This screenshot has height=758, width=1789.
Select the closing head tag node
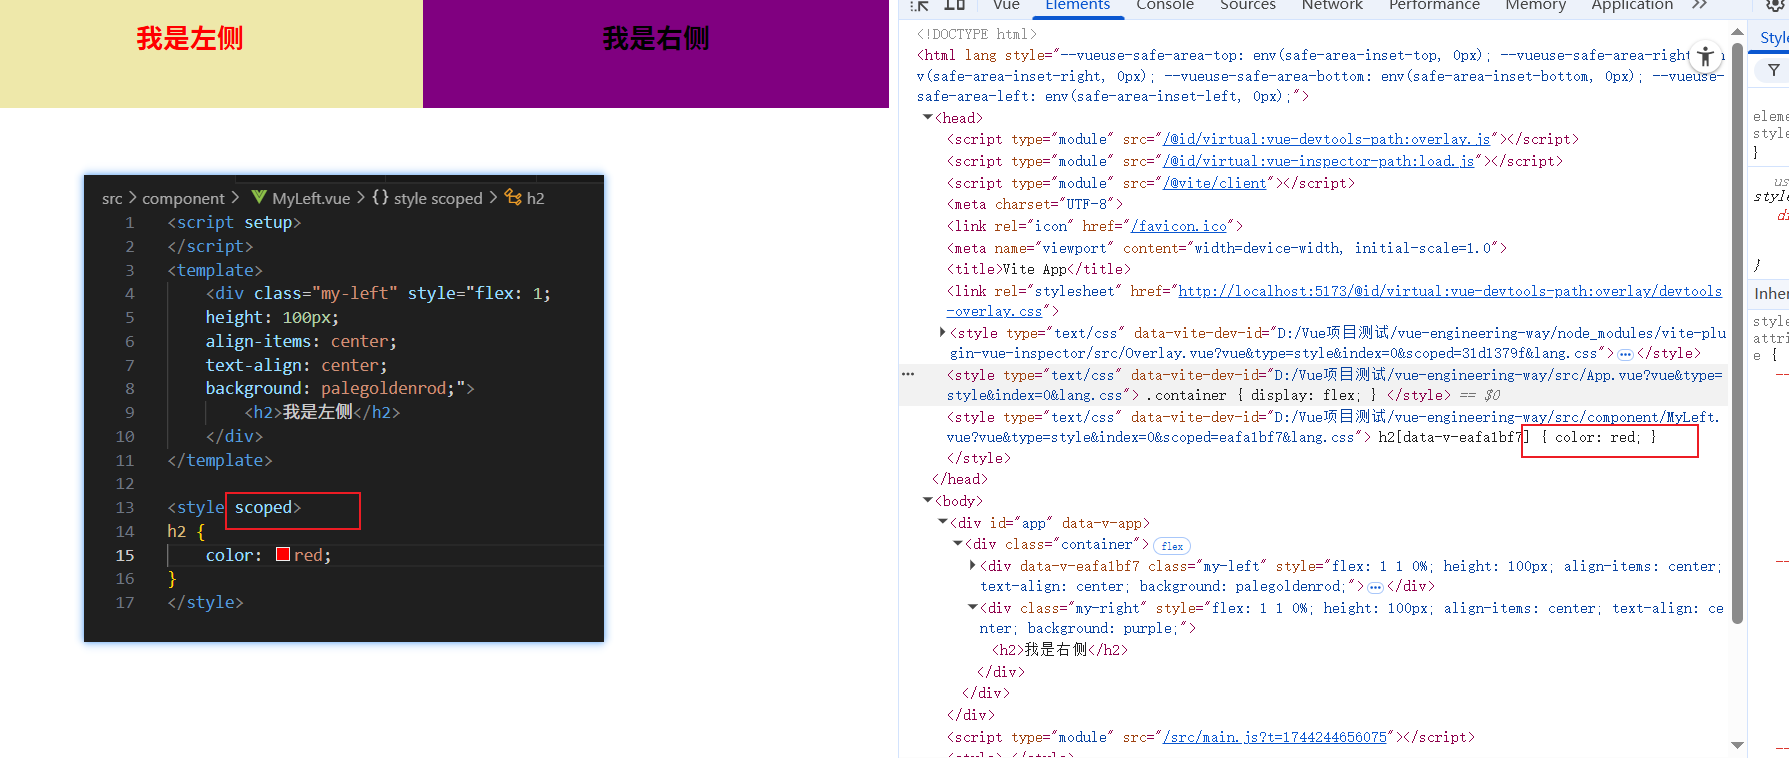tap(960, 479)
